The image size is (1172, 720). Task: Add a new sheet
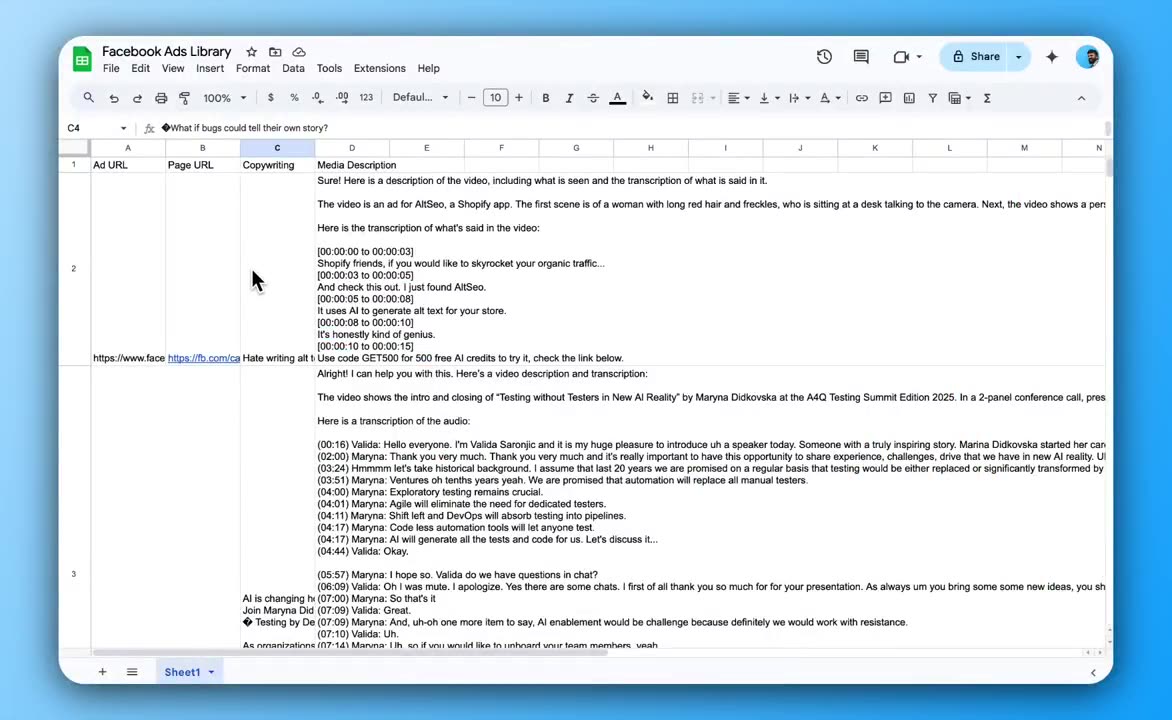102,672
